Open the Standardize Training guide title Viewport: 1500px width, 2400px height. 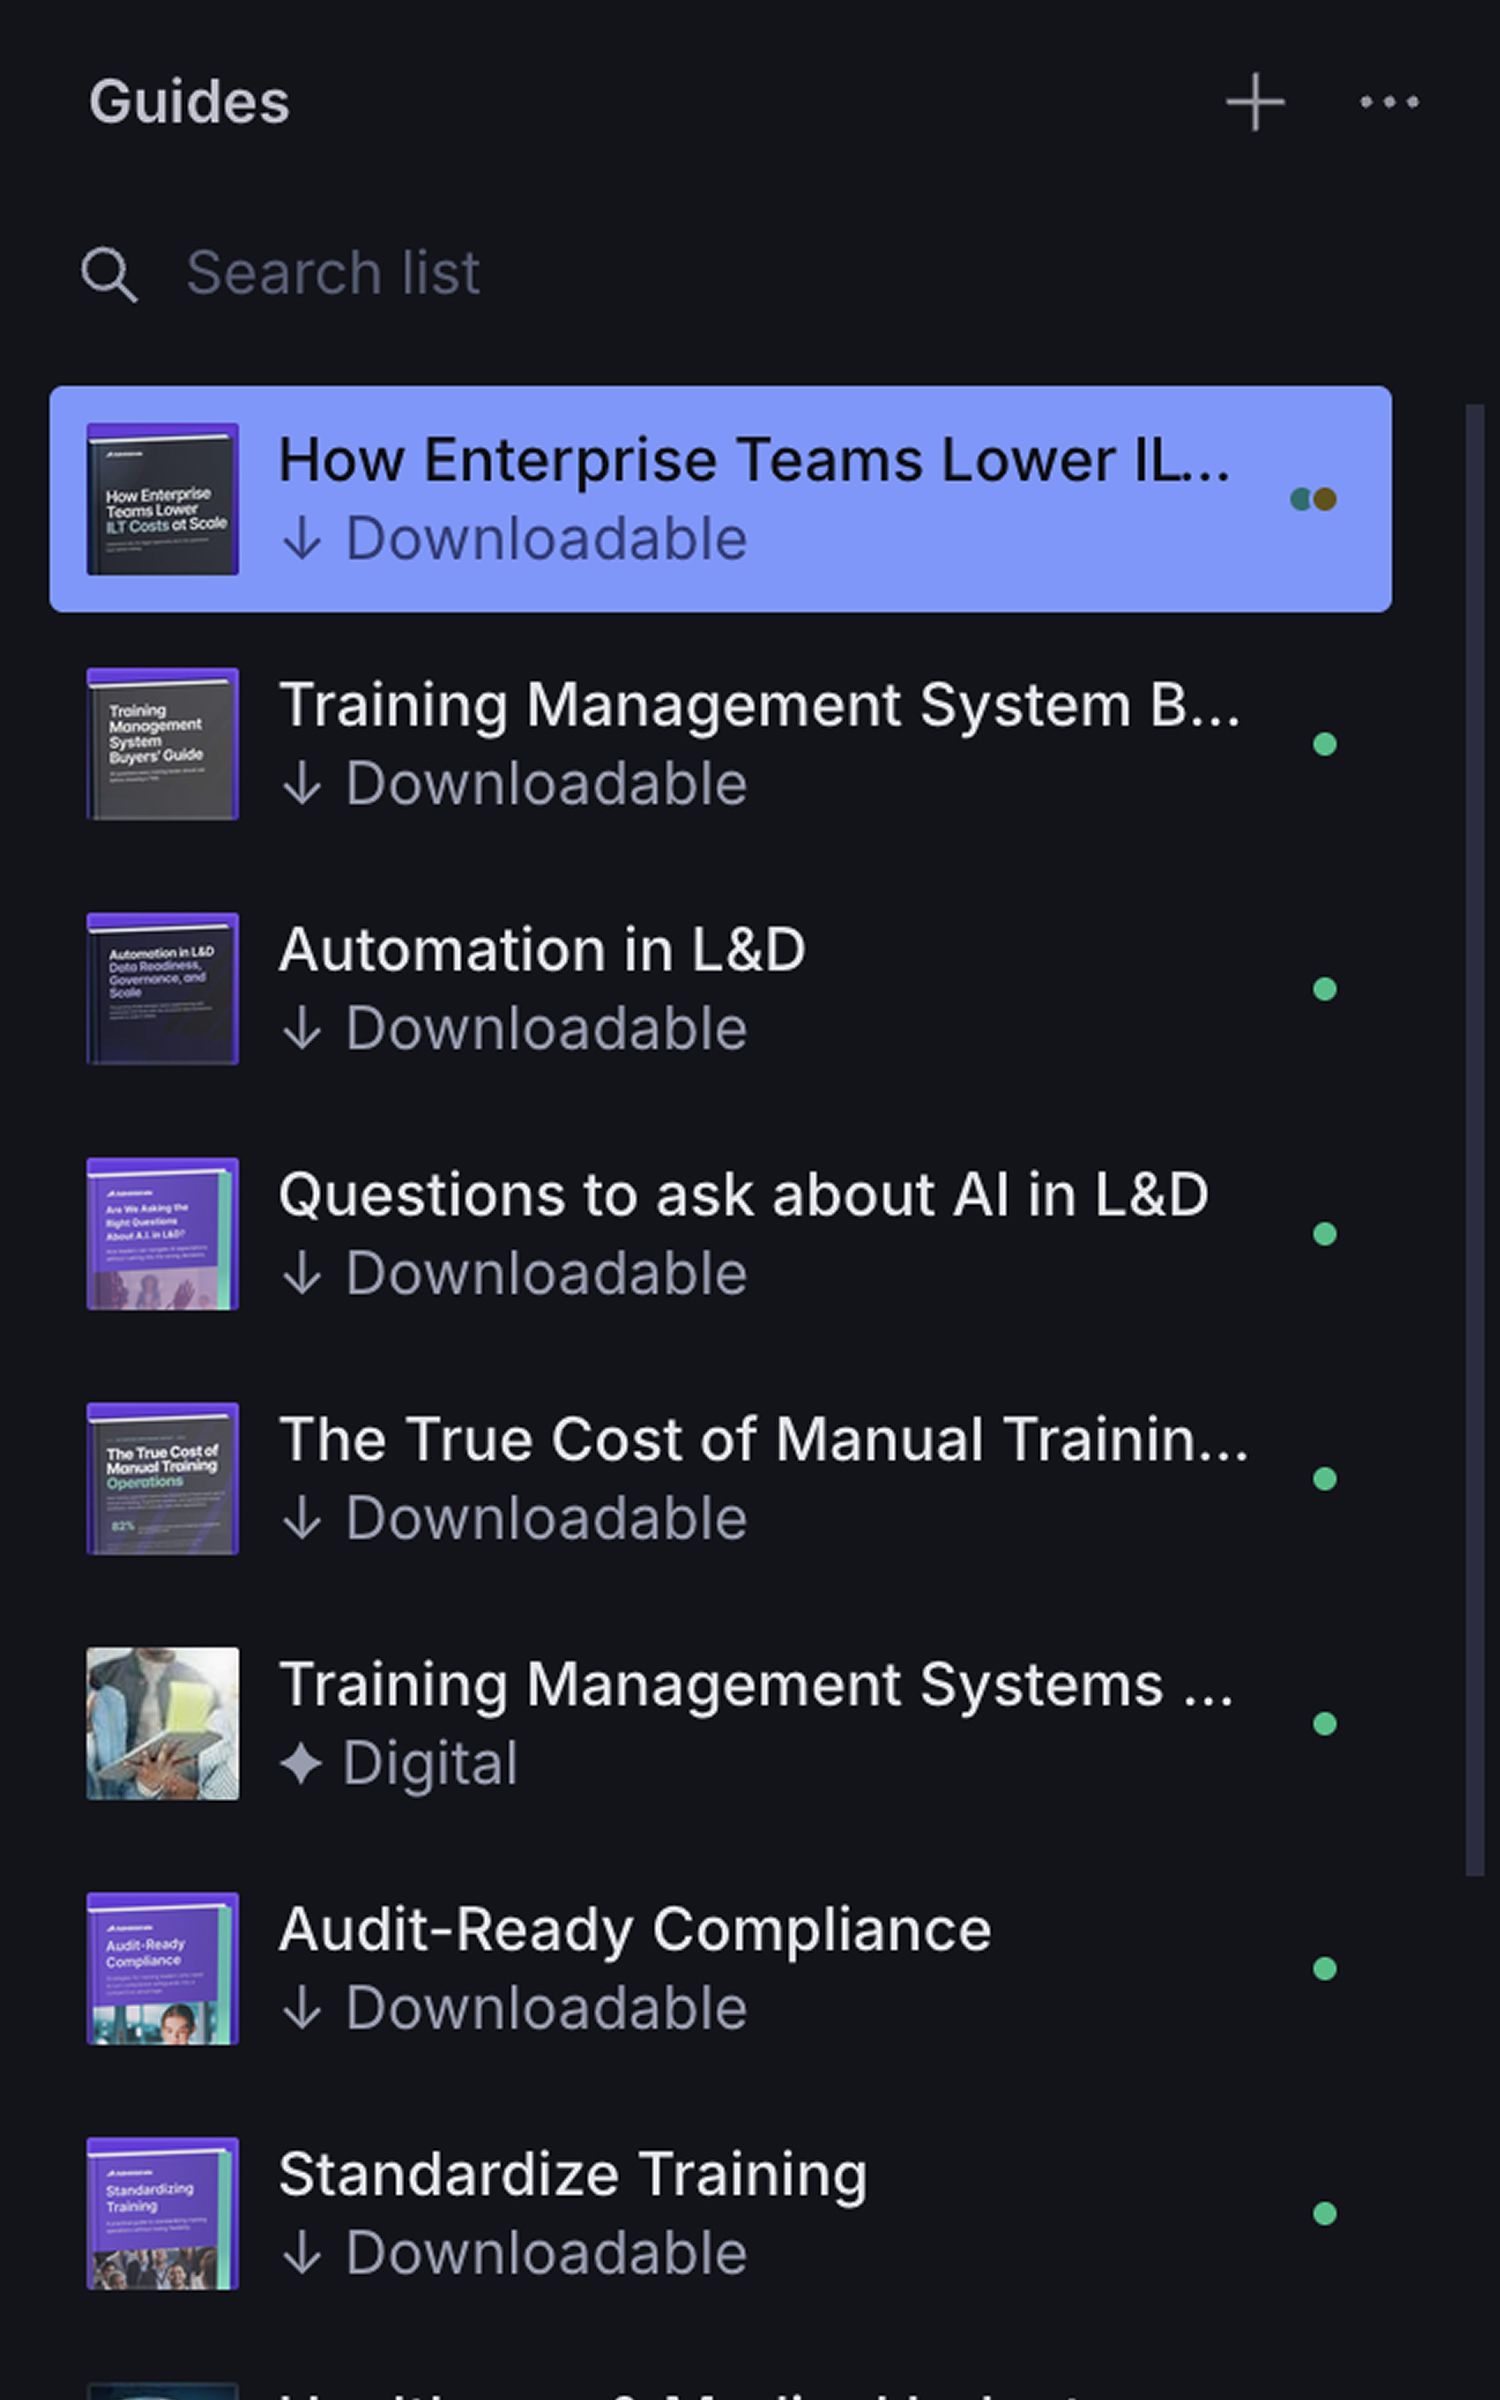(x=573, y=2175)
